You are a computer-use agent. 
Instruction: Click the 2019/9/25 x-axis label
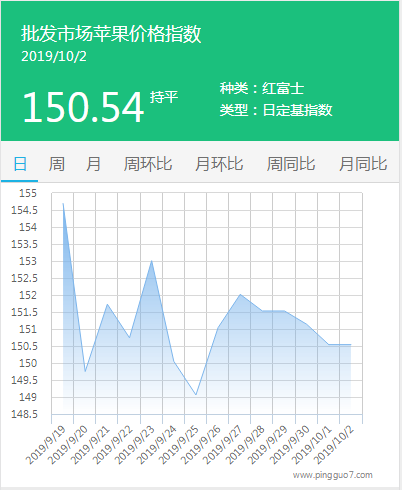pyautogui.click(x=179, y=445)
